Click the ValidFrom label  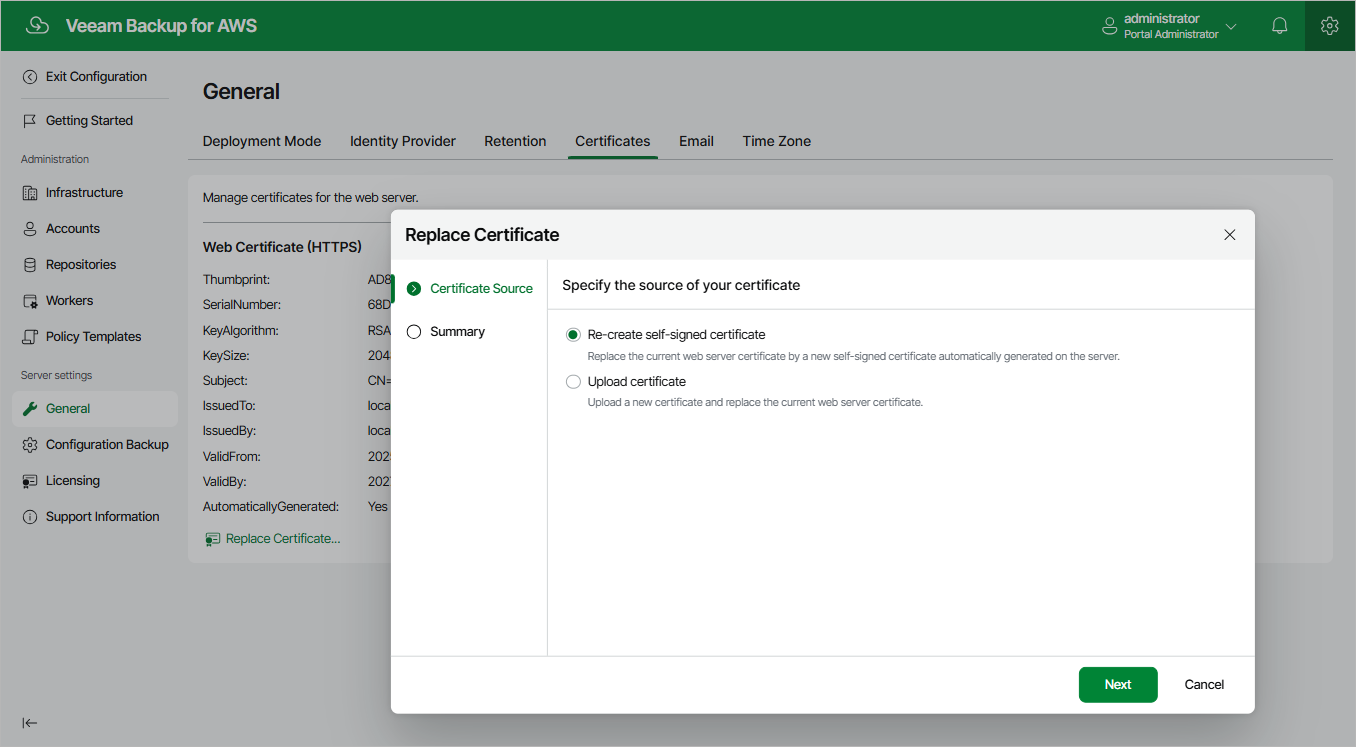[232, 457]
